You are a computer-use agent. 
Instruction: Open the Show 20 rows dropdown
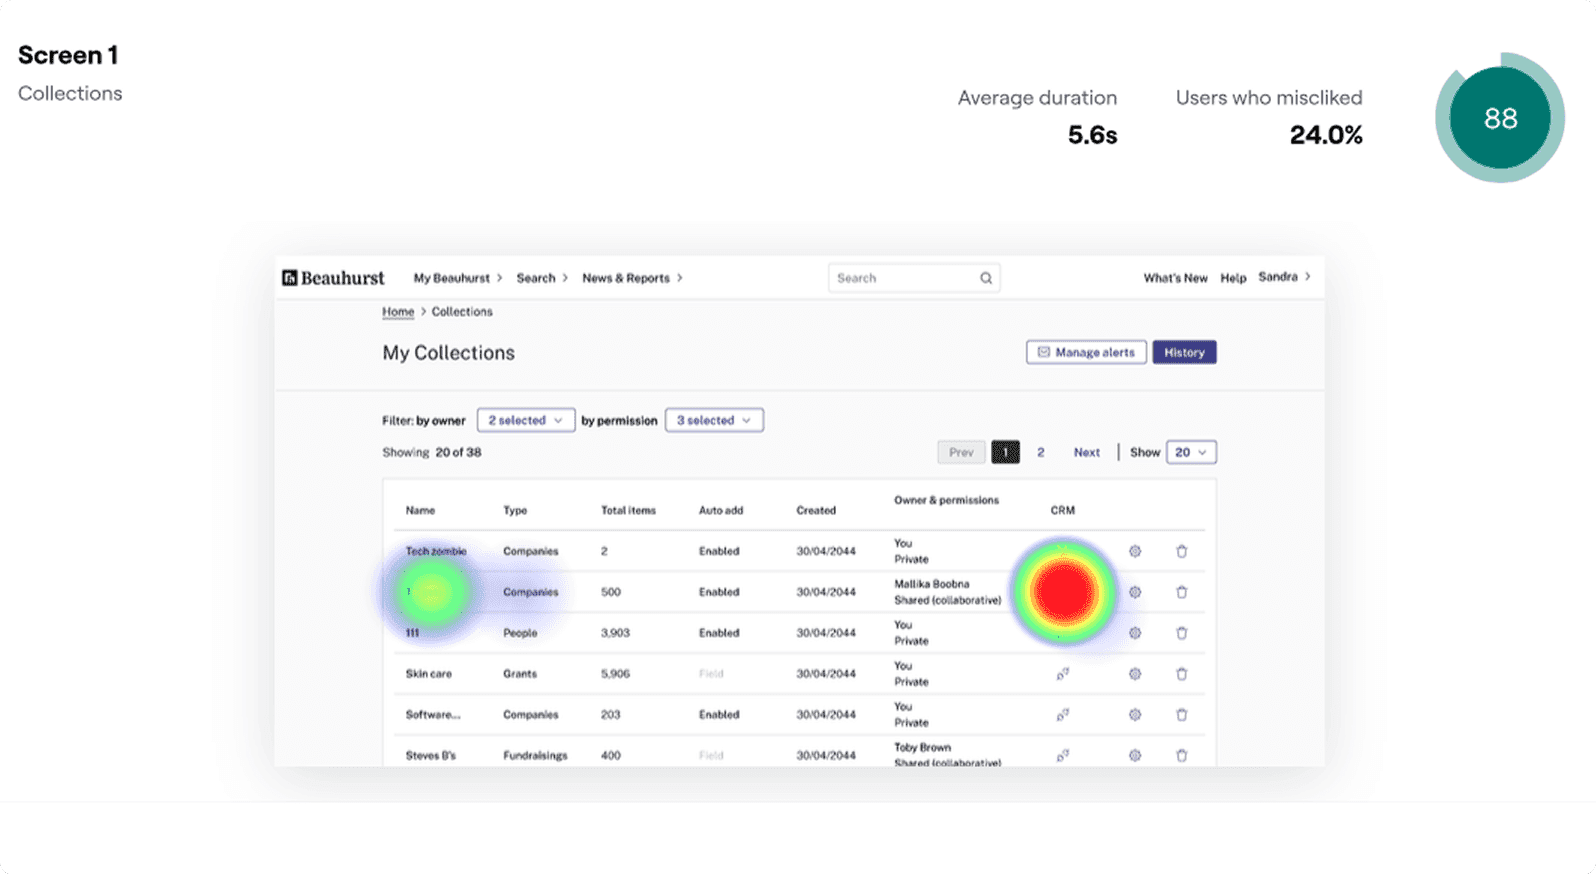(x=1191, y=453)
